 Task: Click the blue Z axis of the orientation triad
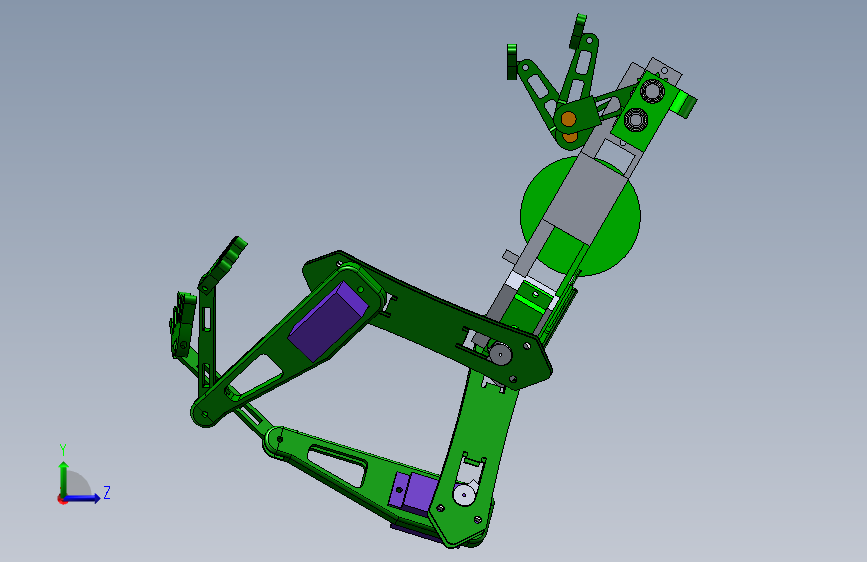(83, 498)
